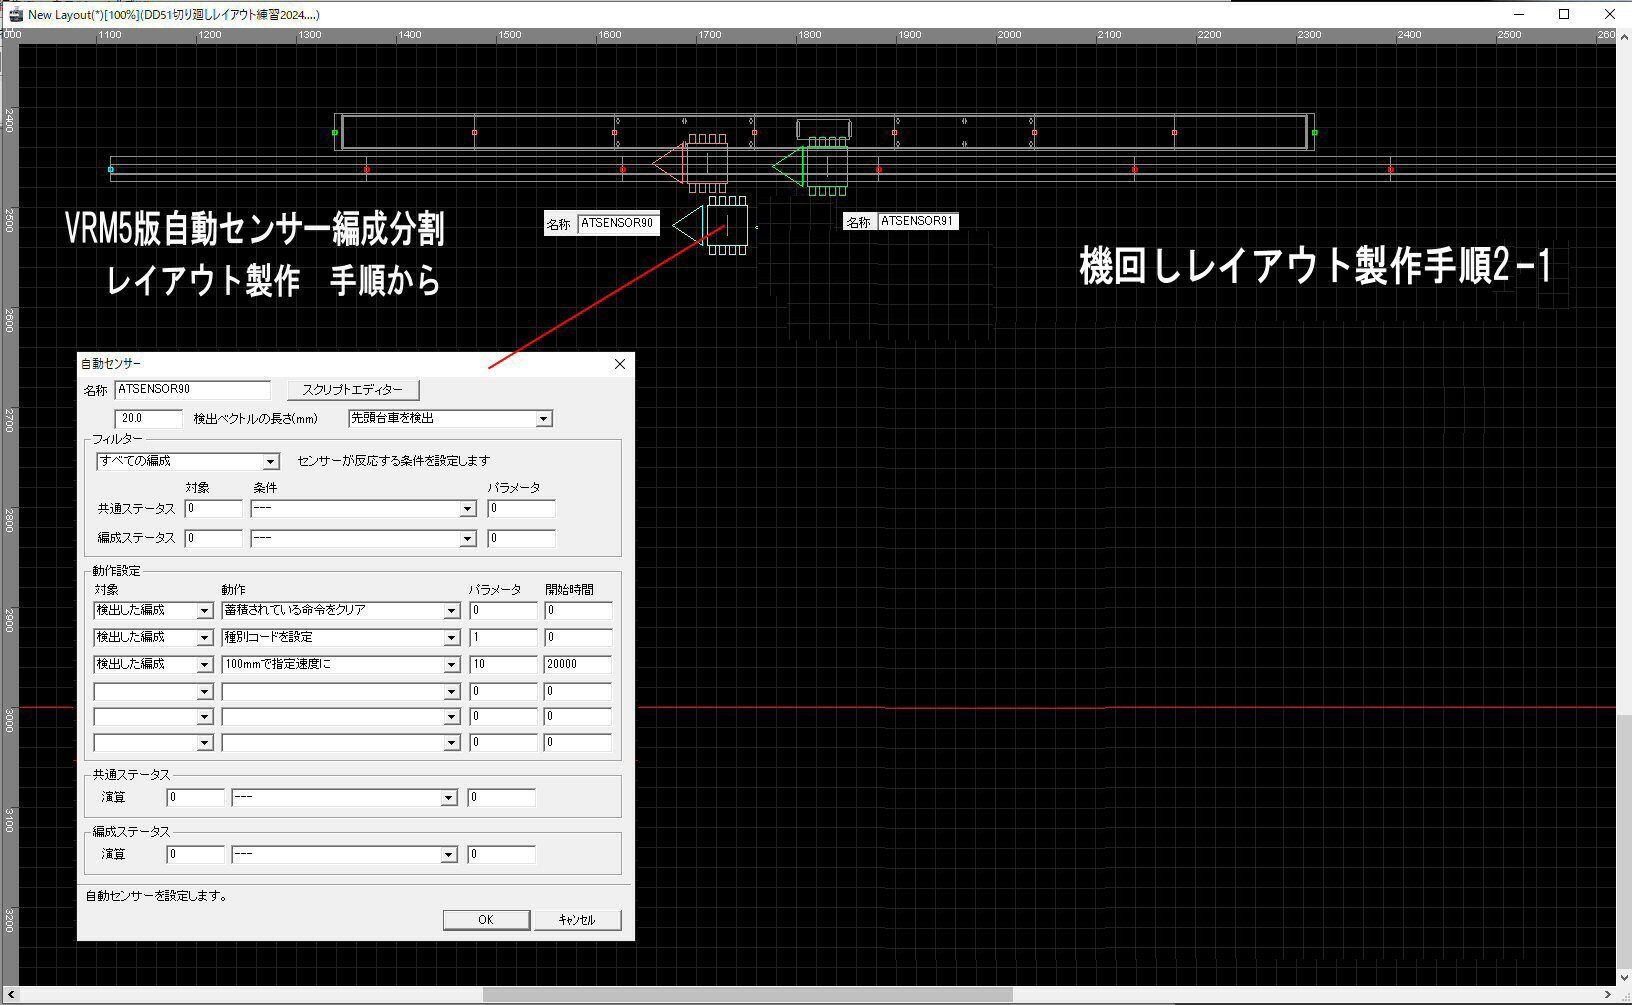Open the 演算 dropdown in the 編成ステータス section
This screenshot has width=1632, height=1005.
(x=451, y=854)
